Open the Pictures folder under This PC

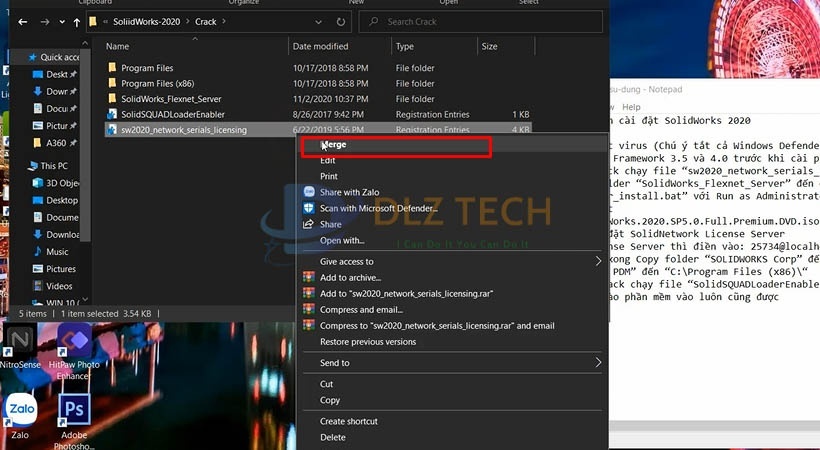tap(54, 269)
